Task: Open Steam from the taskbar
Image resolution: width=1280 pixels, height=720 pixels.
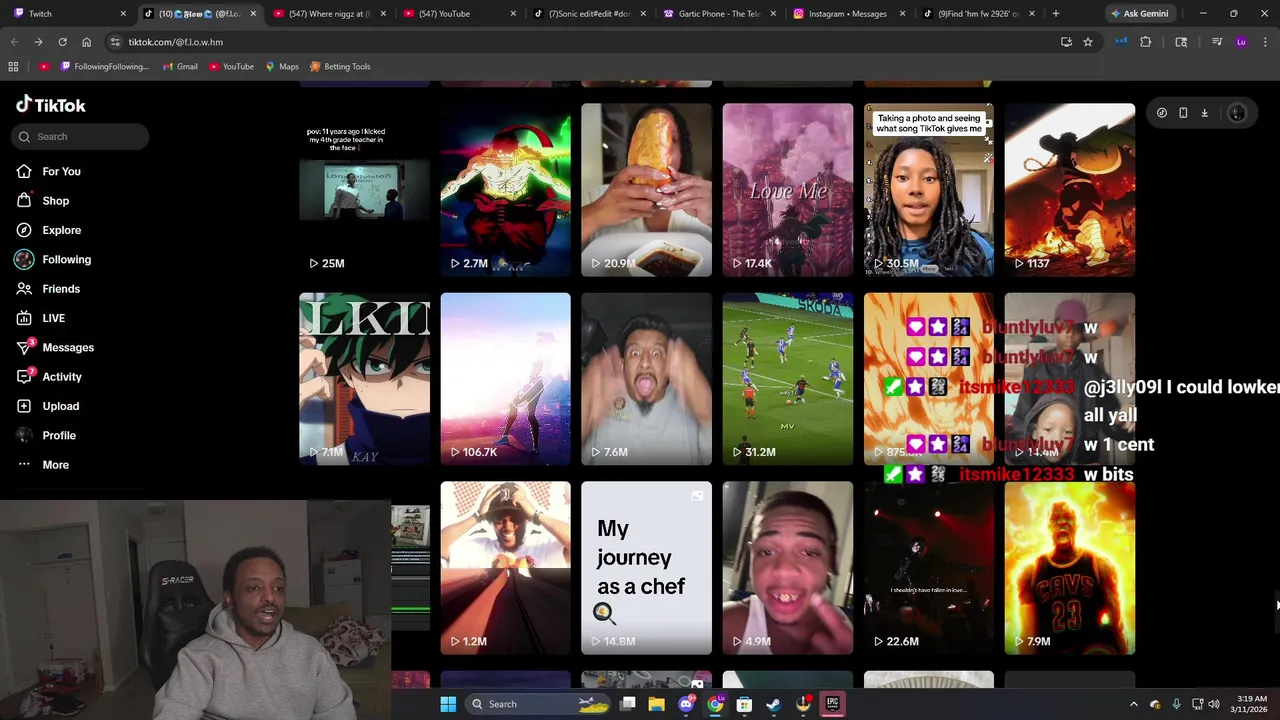Action: pyautogui.click(x=773, y=704)
